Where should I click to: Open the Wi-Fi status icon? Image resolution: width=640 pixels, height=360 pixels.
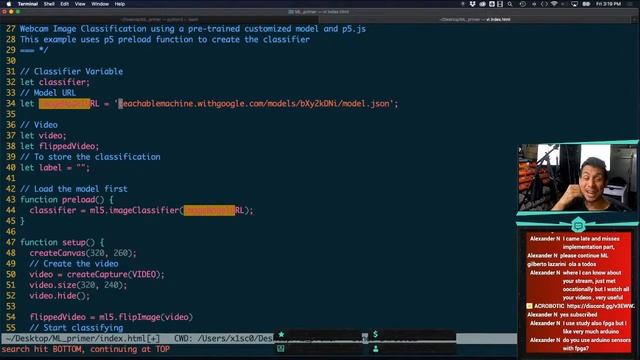point(554,4)
